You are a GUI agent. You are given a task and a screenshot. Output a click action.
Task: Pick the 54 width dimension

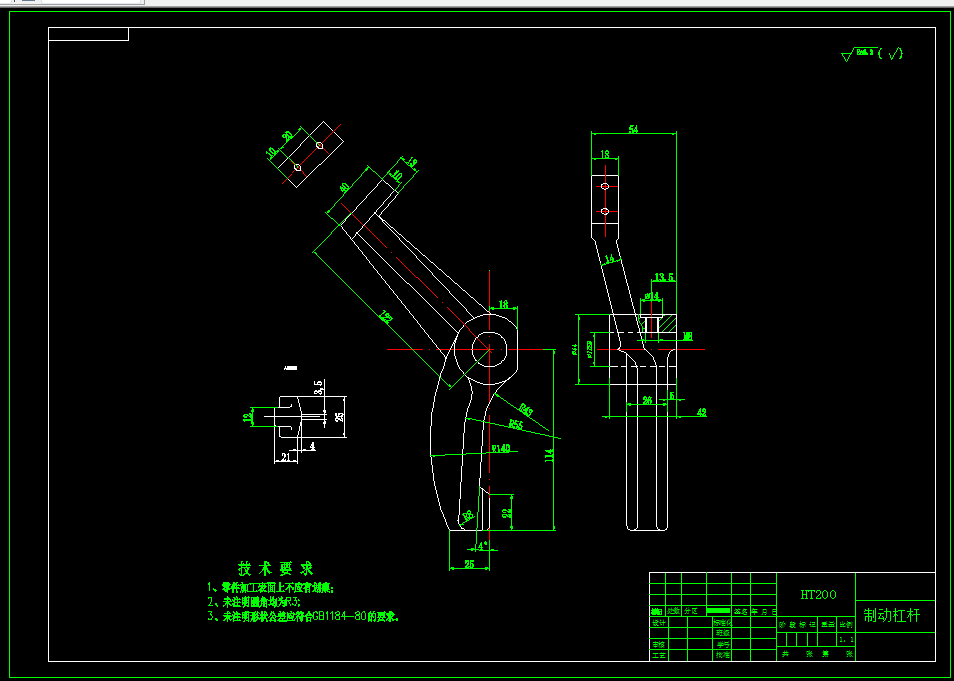pos(633,129)
